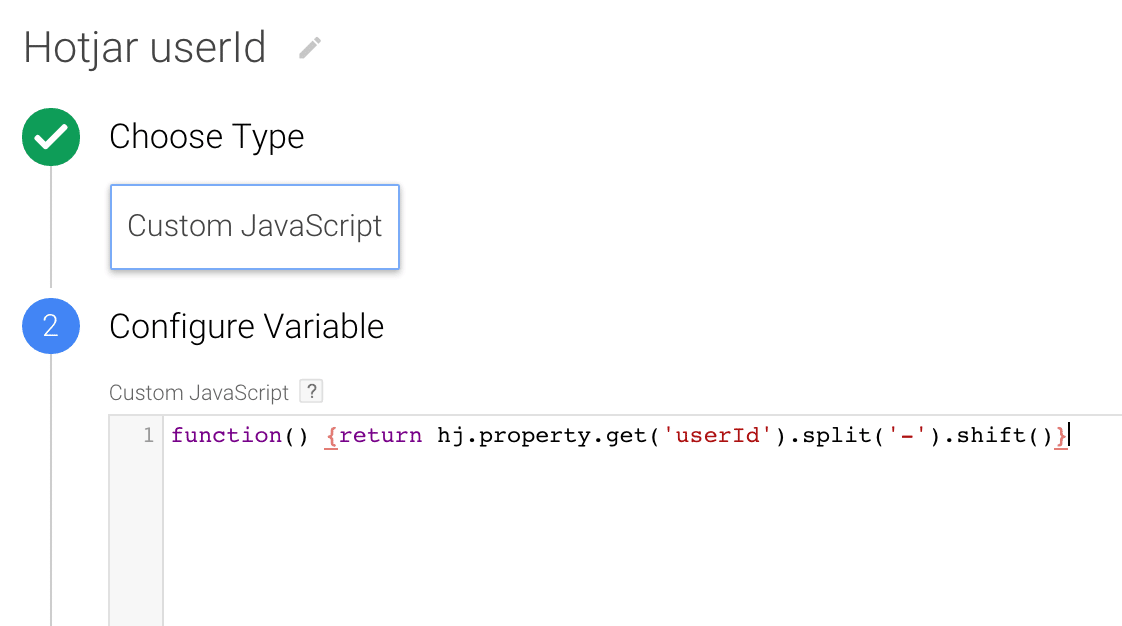
Task: Click the .shift() call in the code
Action: pyautogui.click(x=998, y=435)
